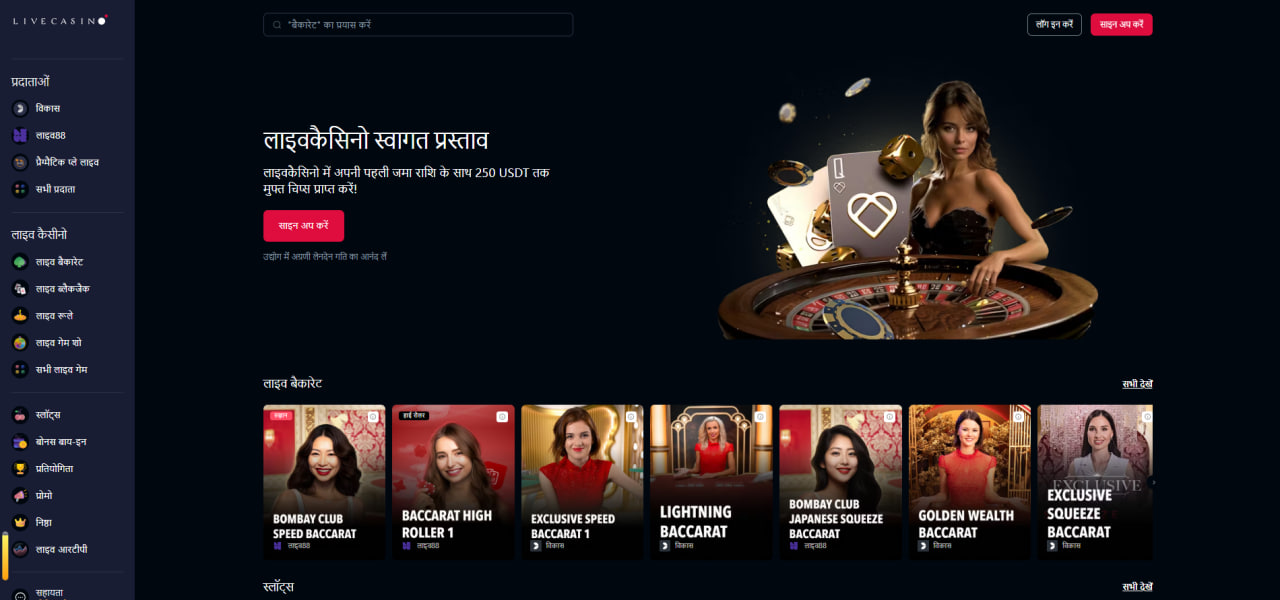
Task: Open स्लॉट्स cherry icon in sidebar
Action: tap(20, 414)
